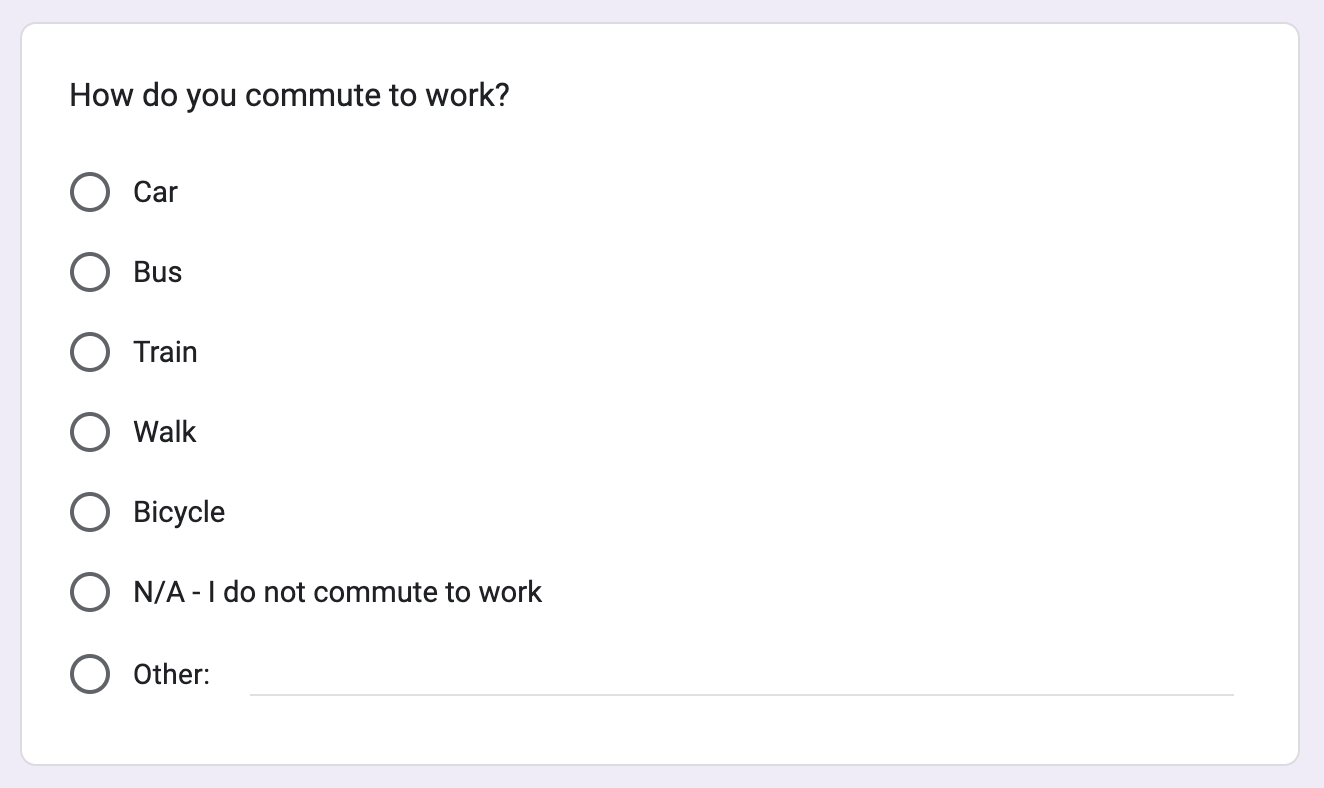Select the Bicycle radio button
The height and width of the screenshot is (788, 1324).
pos(90,512)
